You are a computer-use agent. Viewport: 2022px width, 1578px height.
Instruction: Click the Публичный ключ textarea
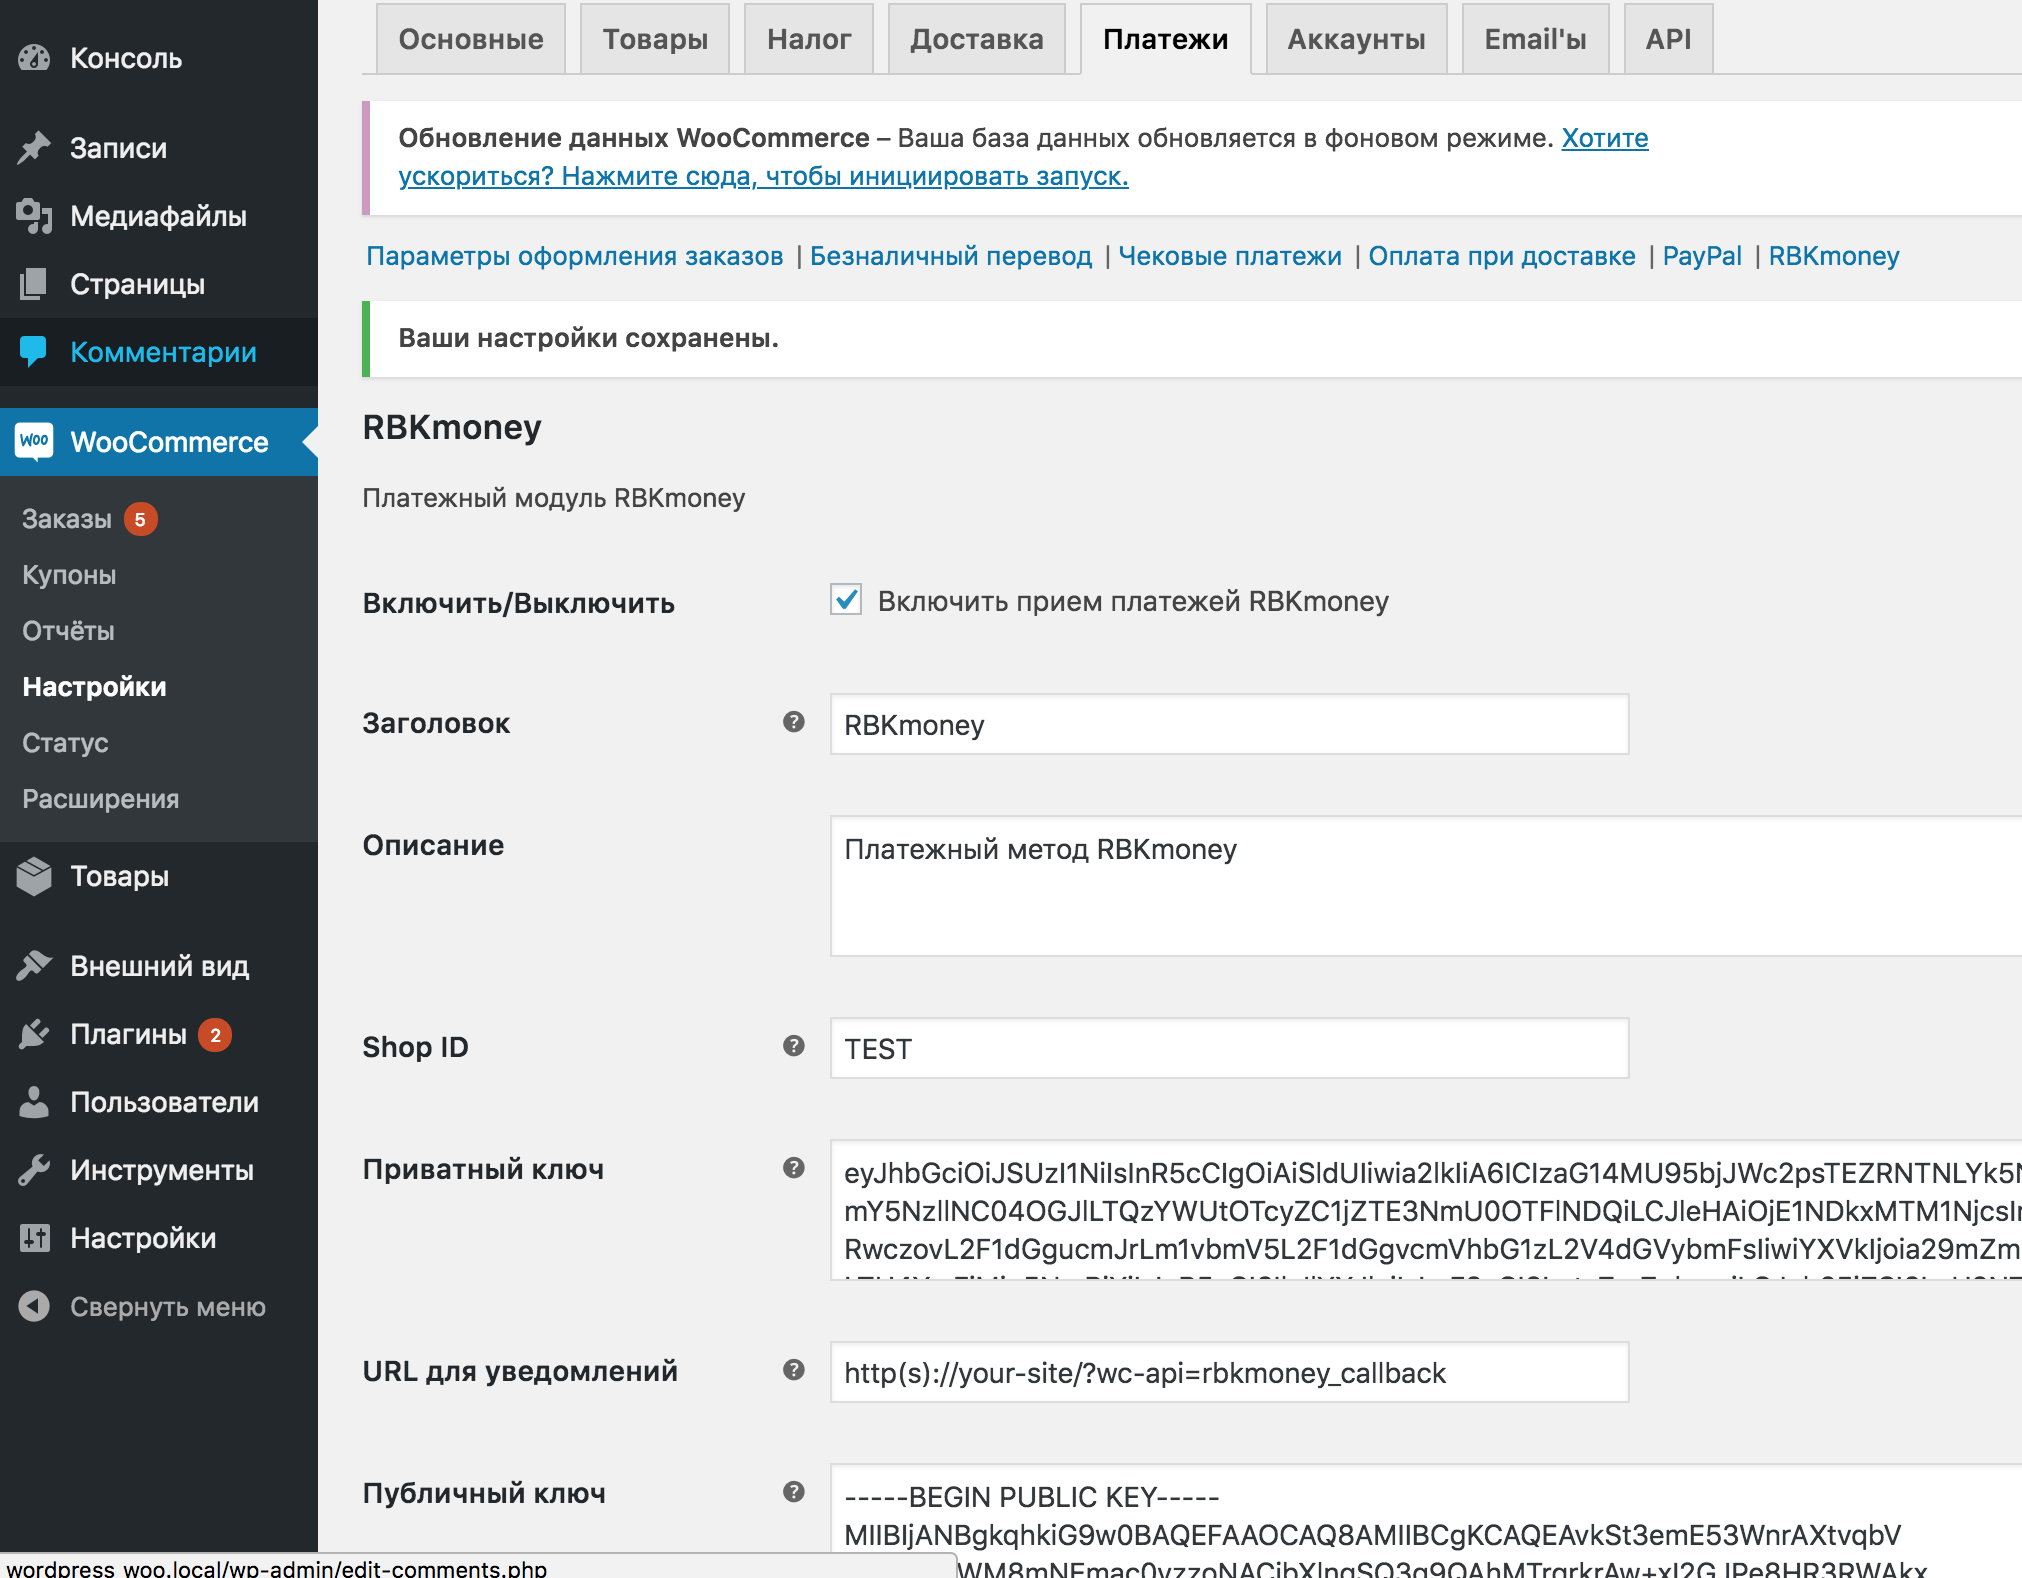(x=1426, y=1520)
